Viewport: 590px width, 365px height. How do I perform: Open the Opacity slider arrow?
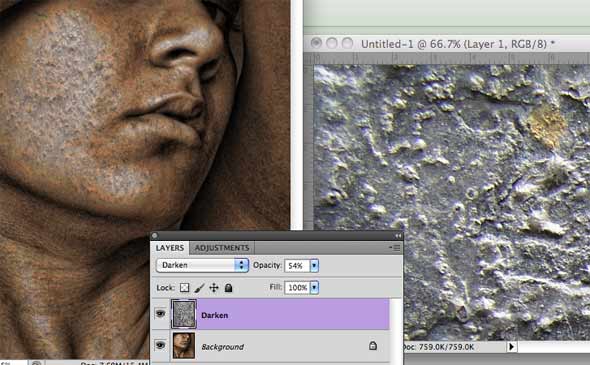pos(314,266)
